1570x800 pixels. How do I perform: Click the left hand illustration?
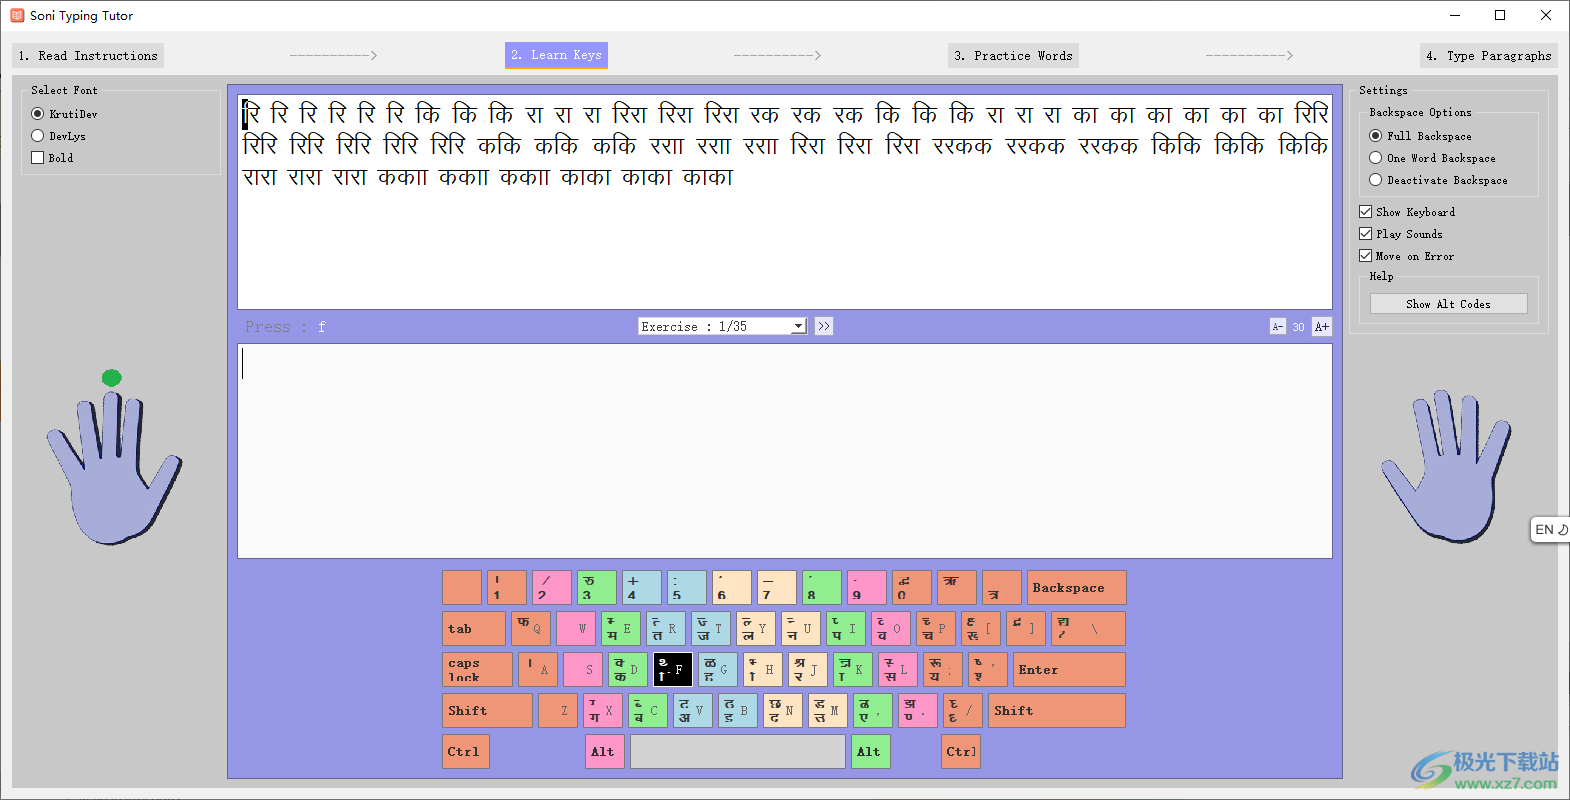[114, 467]
